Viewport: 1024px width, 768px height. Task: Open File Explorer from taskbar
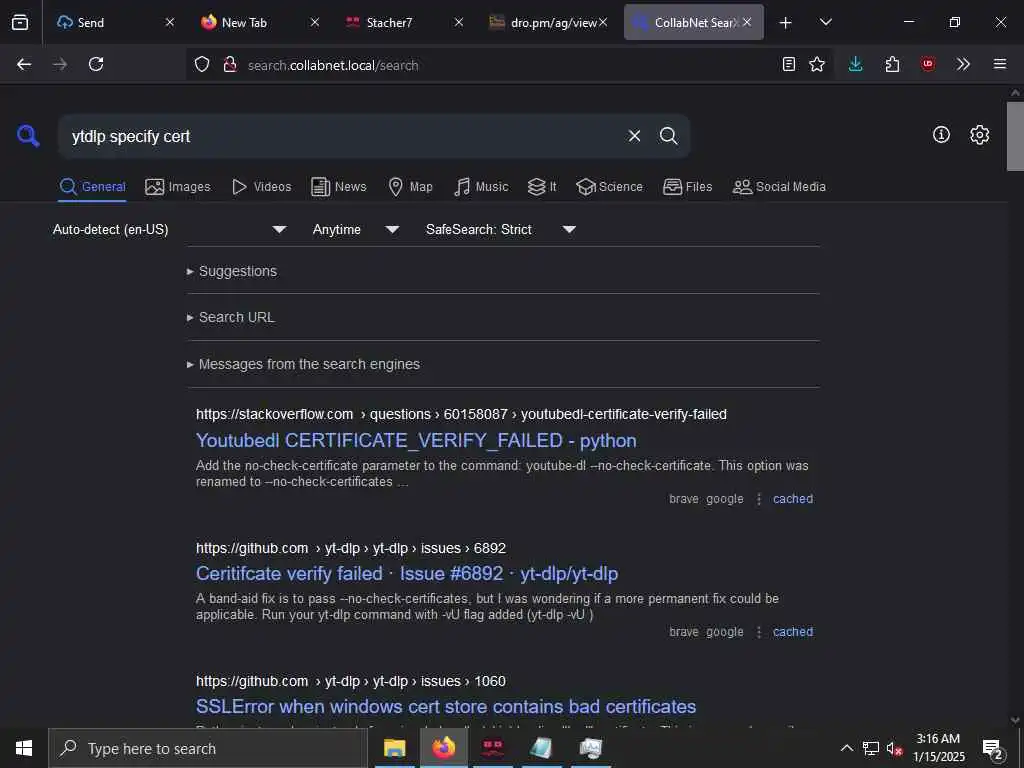[394, 748]
